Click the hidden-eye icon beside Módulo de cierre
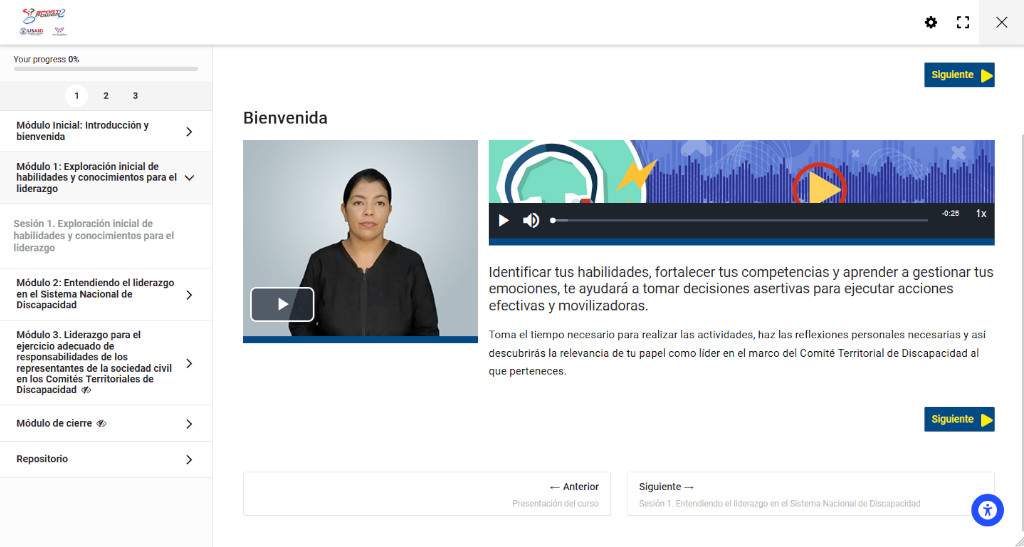 [102, 424]
